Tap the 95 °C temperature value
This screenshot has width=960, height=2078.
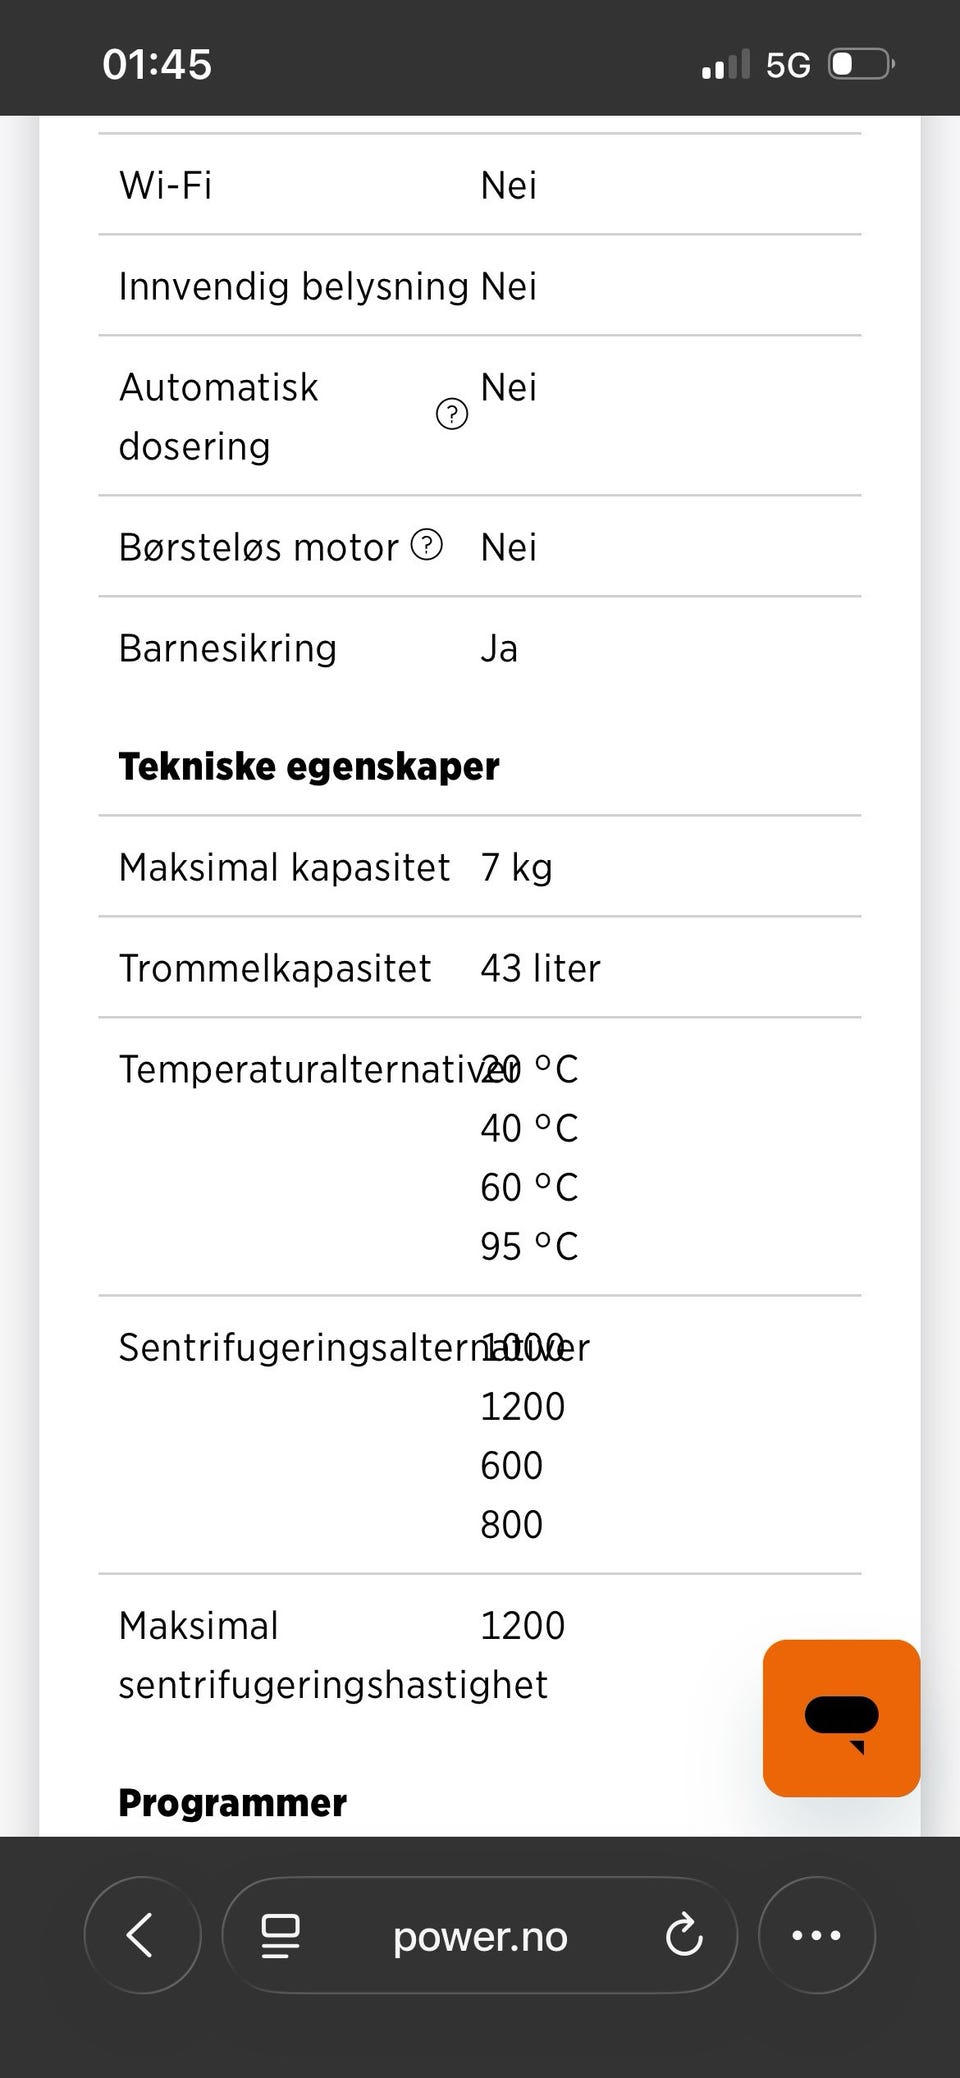(x=529, y=1246)
